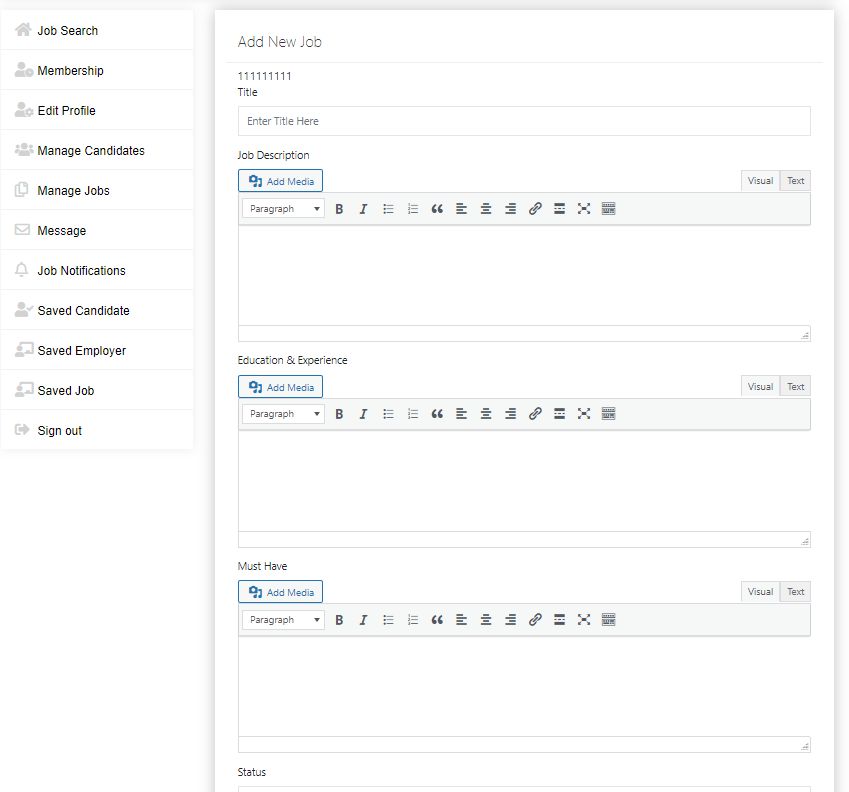Sign out from the sidebar

[59, 430]
